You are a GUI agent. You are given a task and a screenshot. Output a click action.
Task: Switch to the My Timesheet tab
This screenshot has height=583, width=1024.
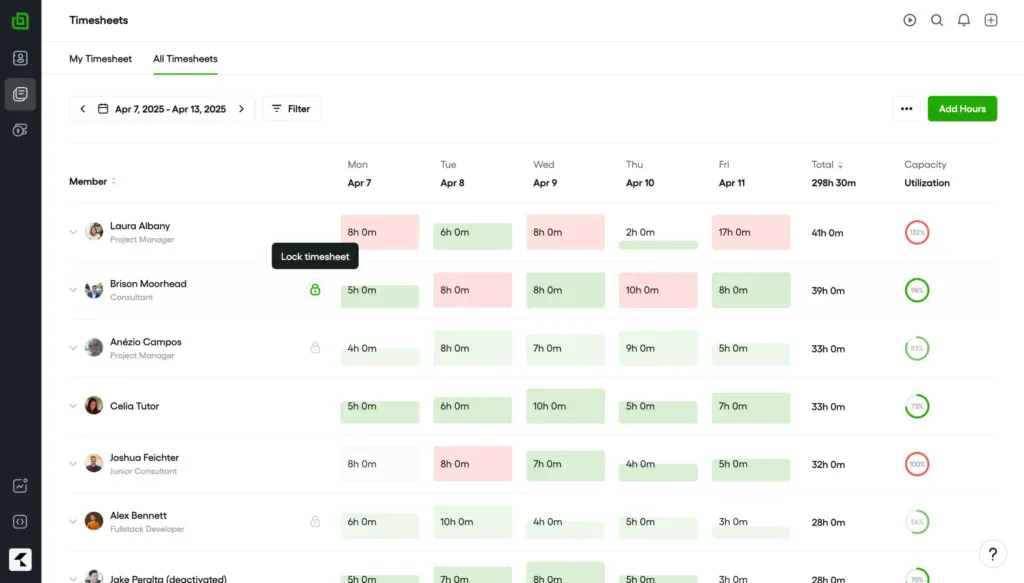100,59
